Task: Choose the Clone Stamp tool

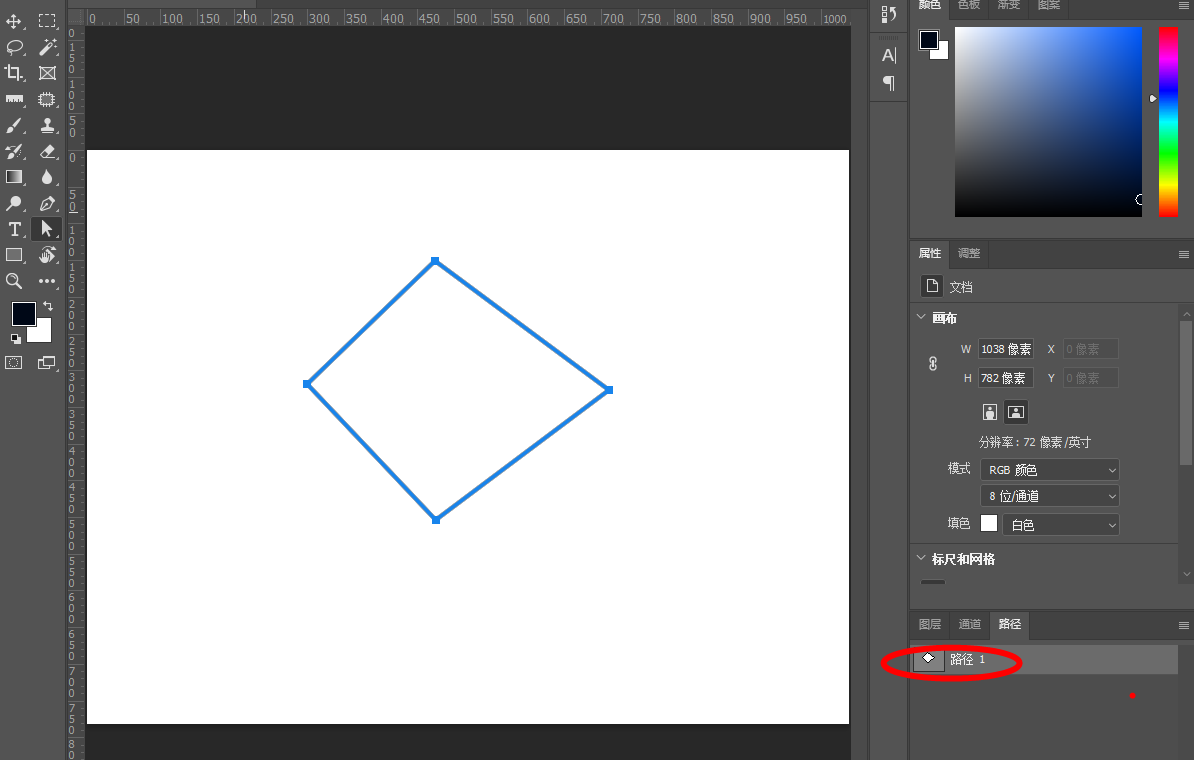Action: coord(47,125)
